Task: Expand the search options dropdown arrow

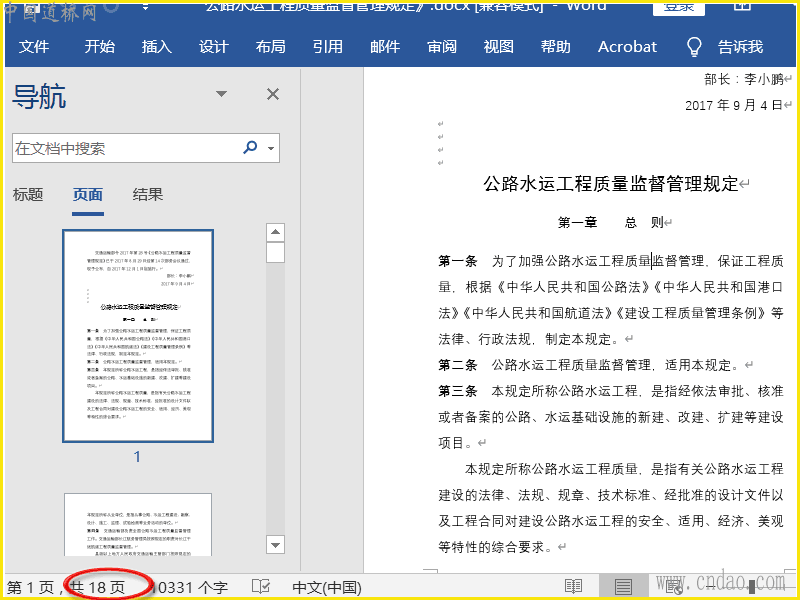Action: pos(271,148)
